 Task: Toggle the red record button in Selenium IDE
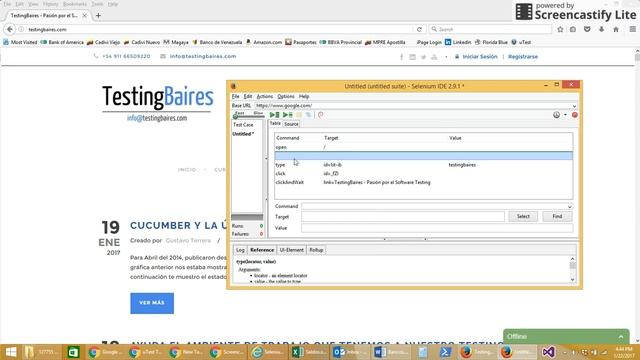pyautogui.click(x=575, y=115)
